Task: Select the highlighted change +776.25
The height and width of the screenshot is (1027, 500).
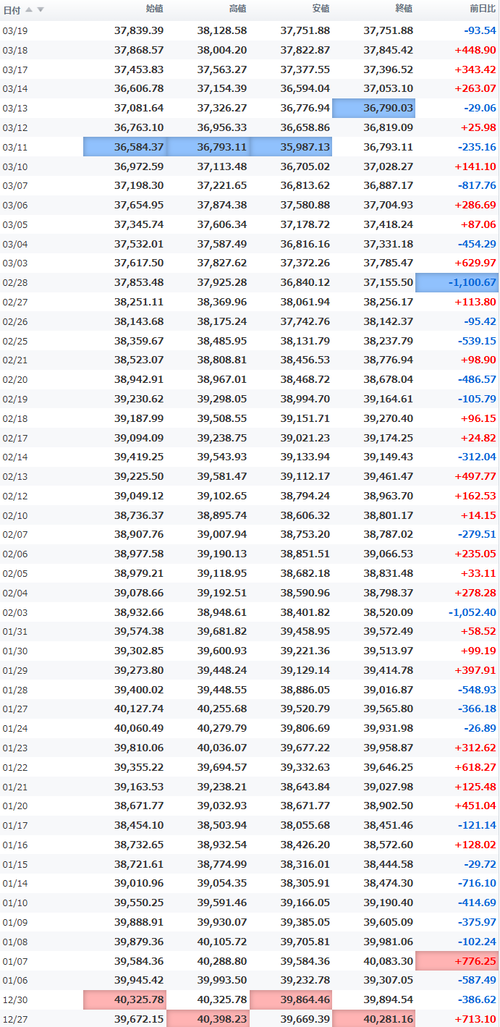Action: pyautogui.click(x=457, y=962)
